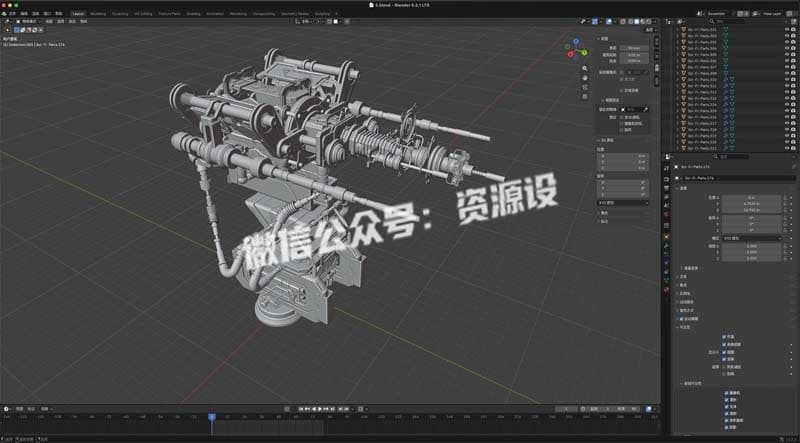Viewport: 800px width, 443px height.
Task: Toggle X-ray in viewport header
Action: [622, 21]
